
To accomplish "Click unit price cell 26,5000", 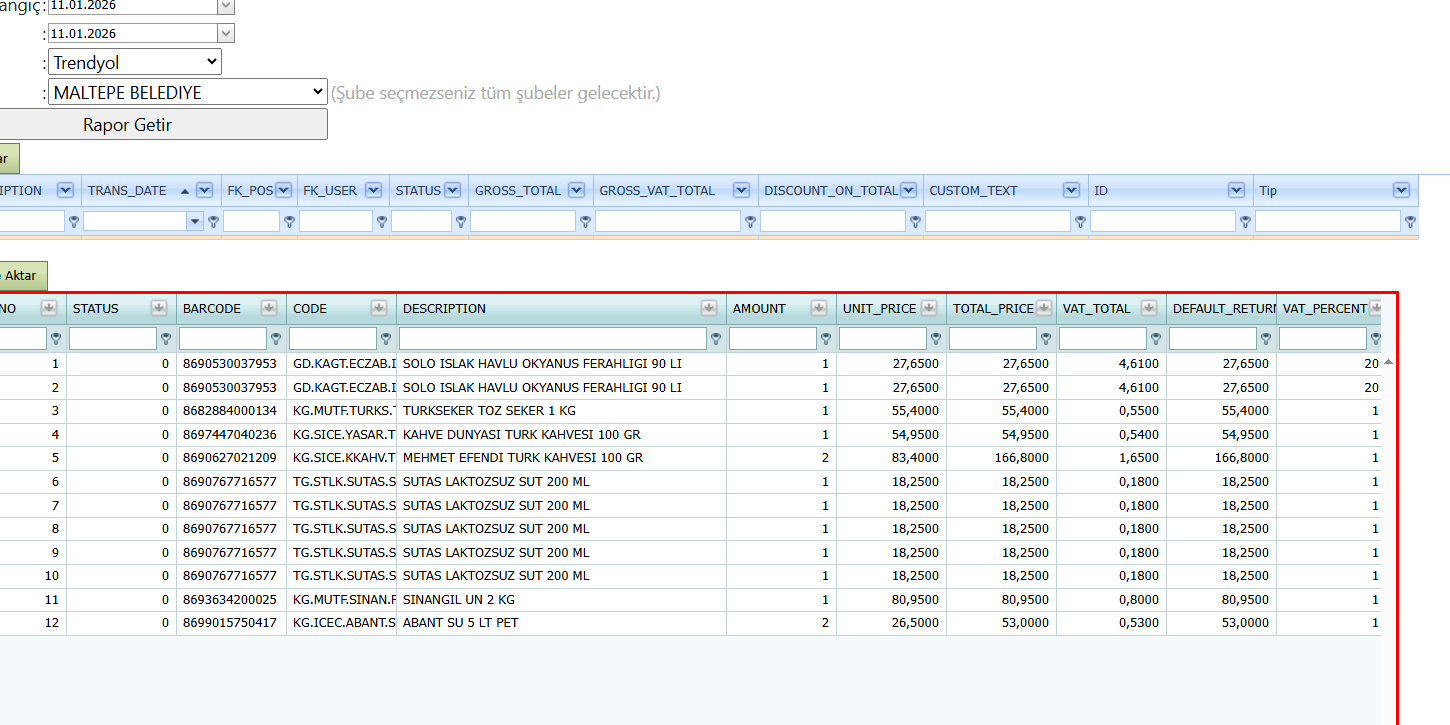I will (891, 623).
